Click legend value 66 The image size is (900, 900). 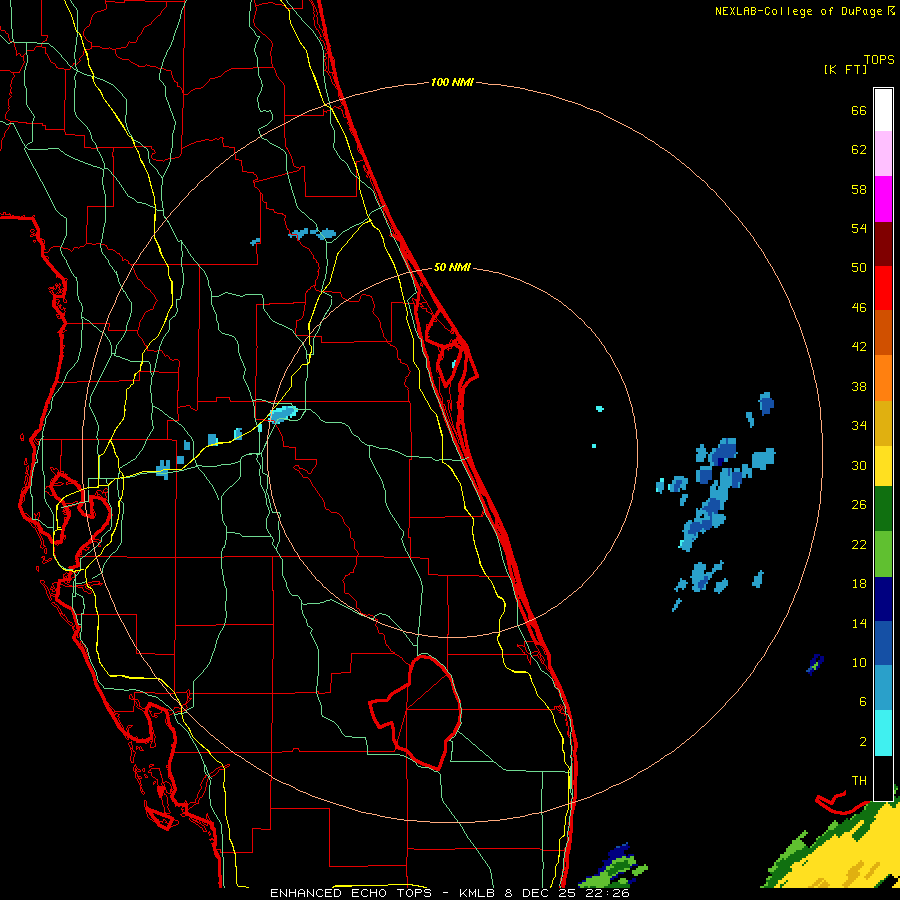coord(859,111)
